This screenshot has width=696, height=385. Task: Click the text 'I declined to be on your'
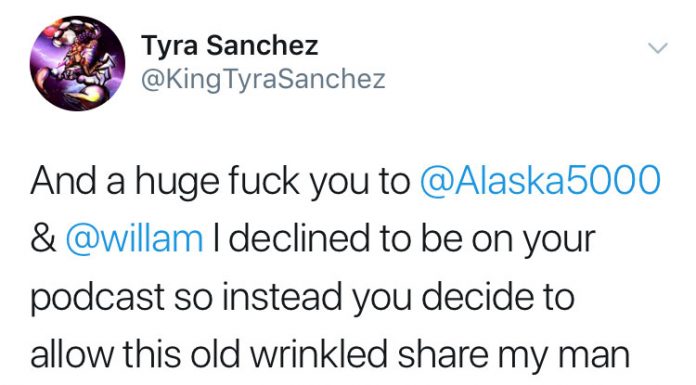[404, 240]
